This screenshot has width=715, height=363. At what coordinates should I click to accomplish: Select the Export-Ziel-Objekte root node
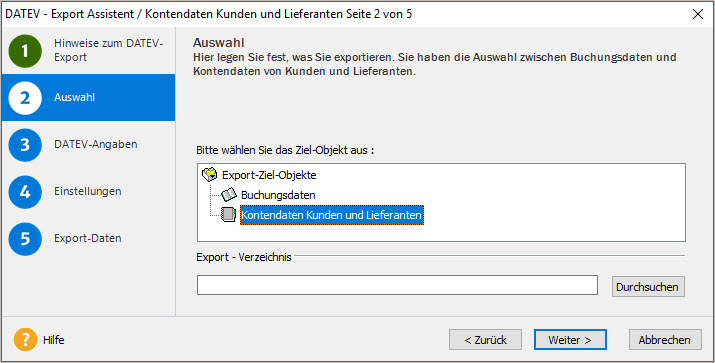click(x=269, y=175)
